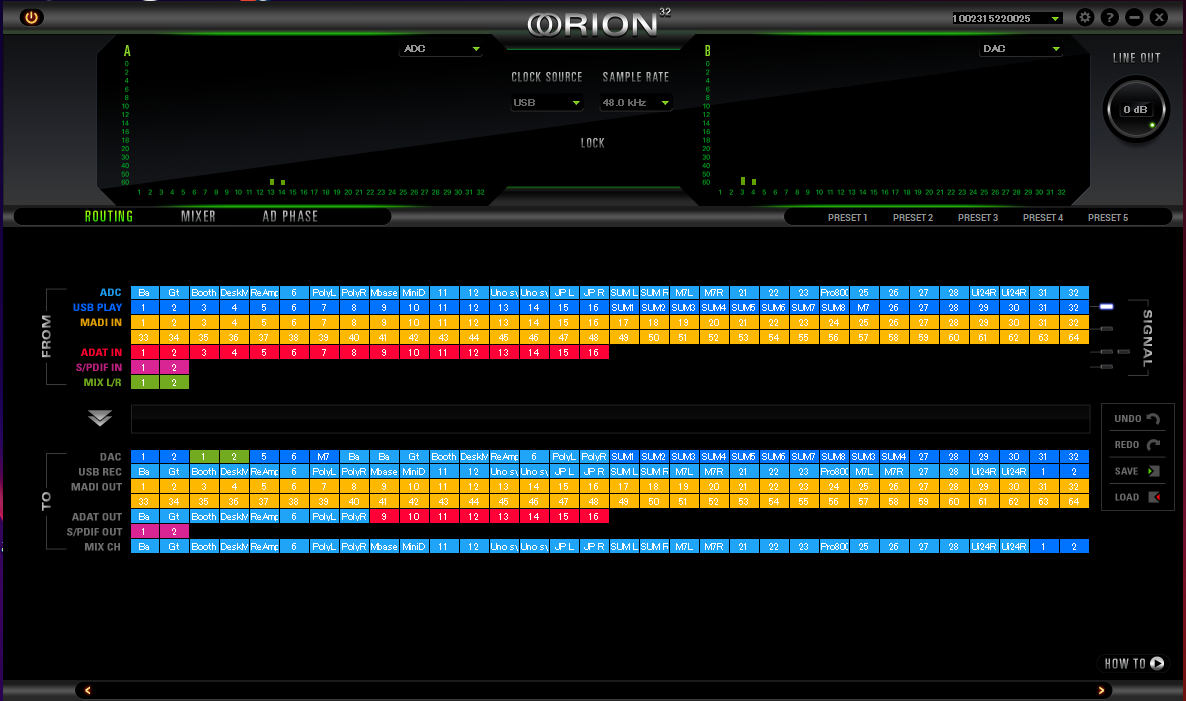The width and height of the screenshot is (1186, 701).
Task: Click the ADAT IN row label
Action: click(x=101, y=352)
